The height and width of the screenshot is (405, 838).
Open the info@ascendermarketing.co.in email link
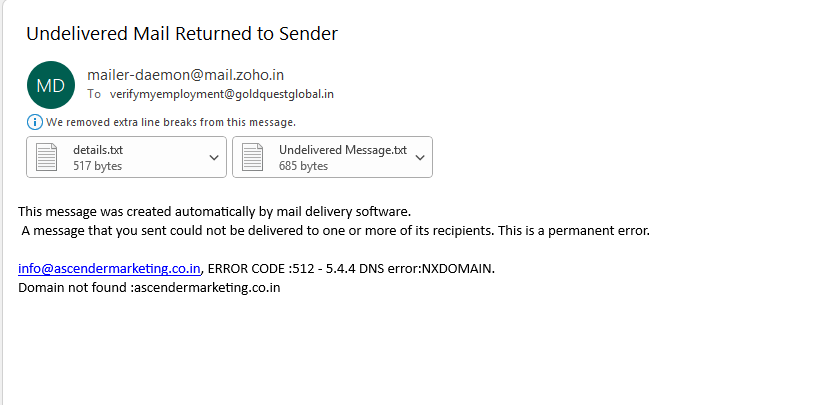pos(110,269)
